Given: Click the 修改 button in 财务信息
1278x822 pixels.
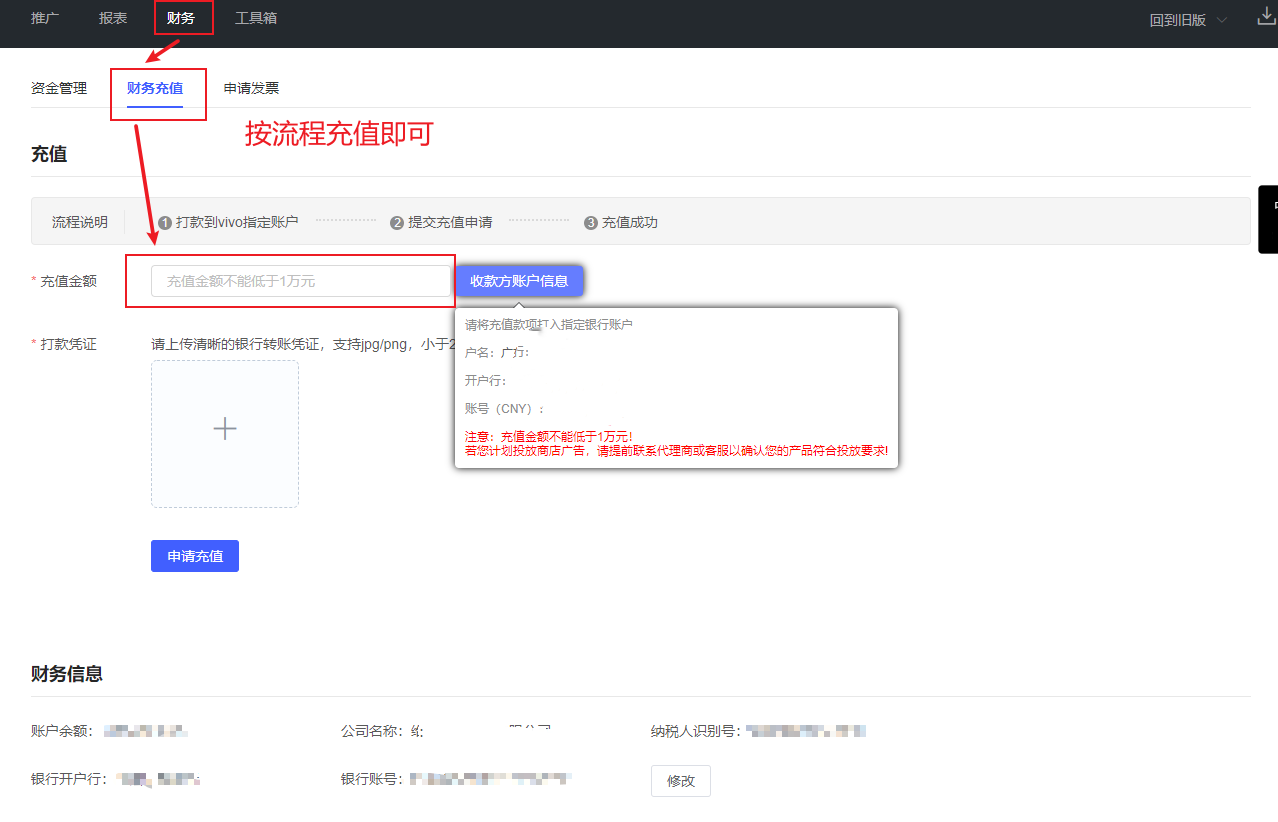Looking at the screenshot, I should coord(680,781).
